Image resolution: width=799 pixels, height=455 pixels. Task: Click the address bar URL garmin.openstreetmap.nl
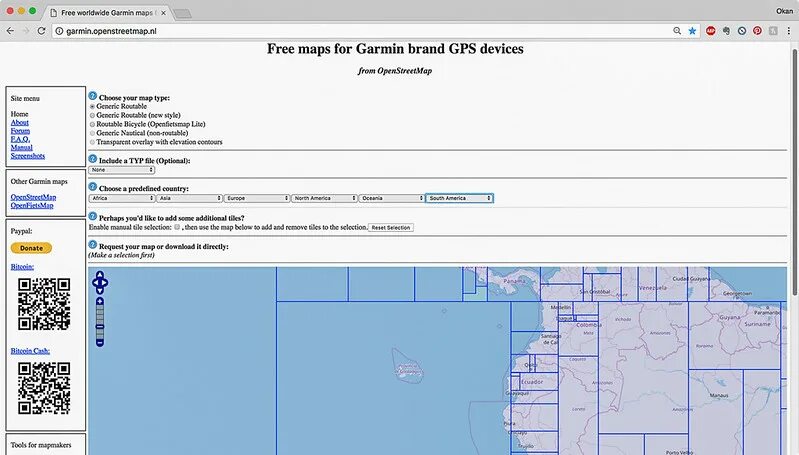point(111,31)
